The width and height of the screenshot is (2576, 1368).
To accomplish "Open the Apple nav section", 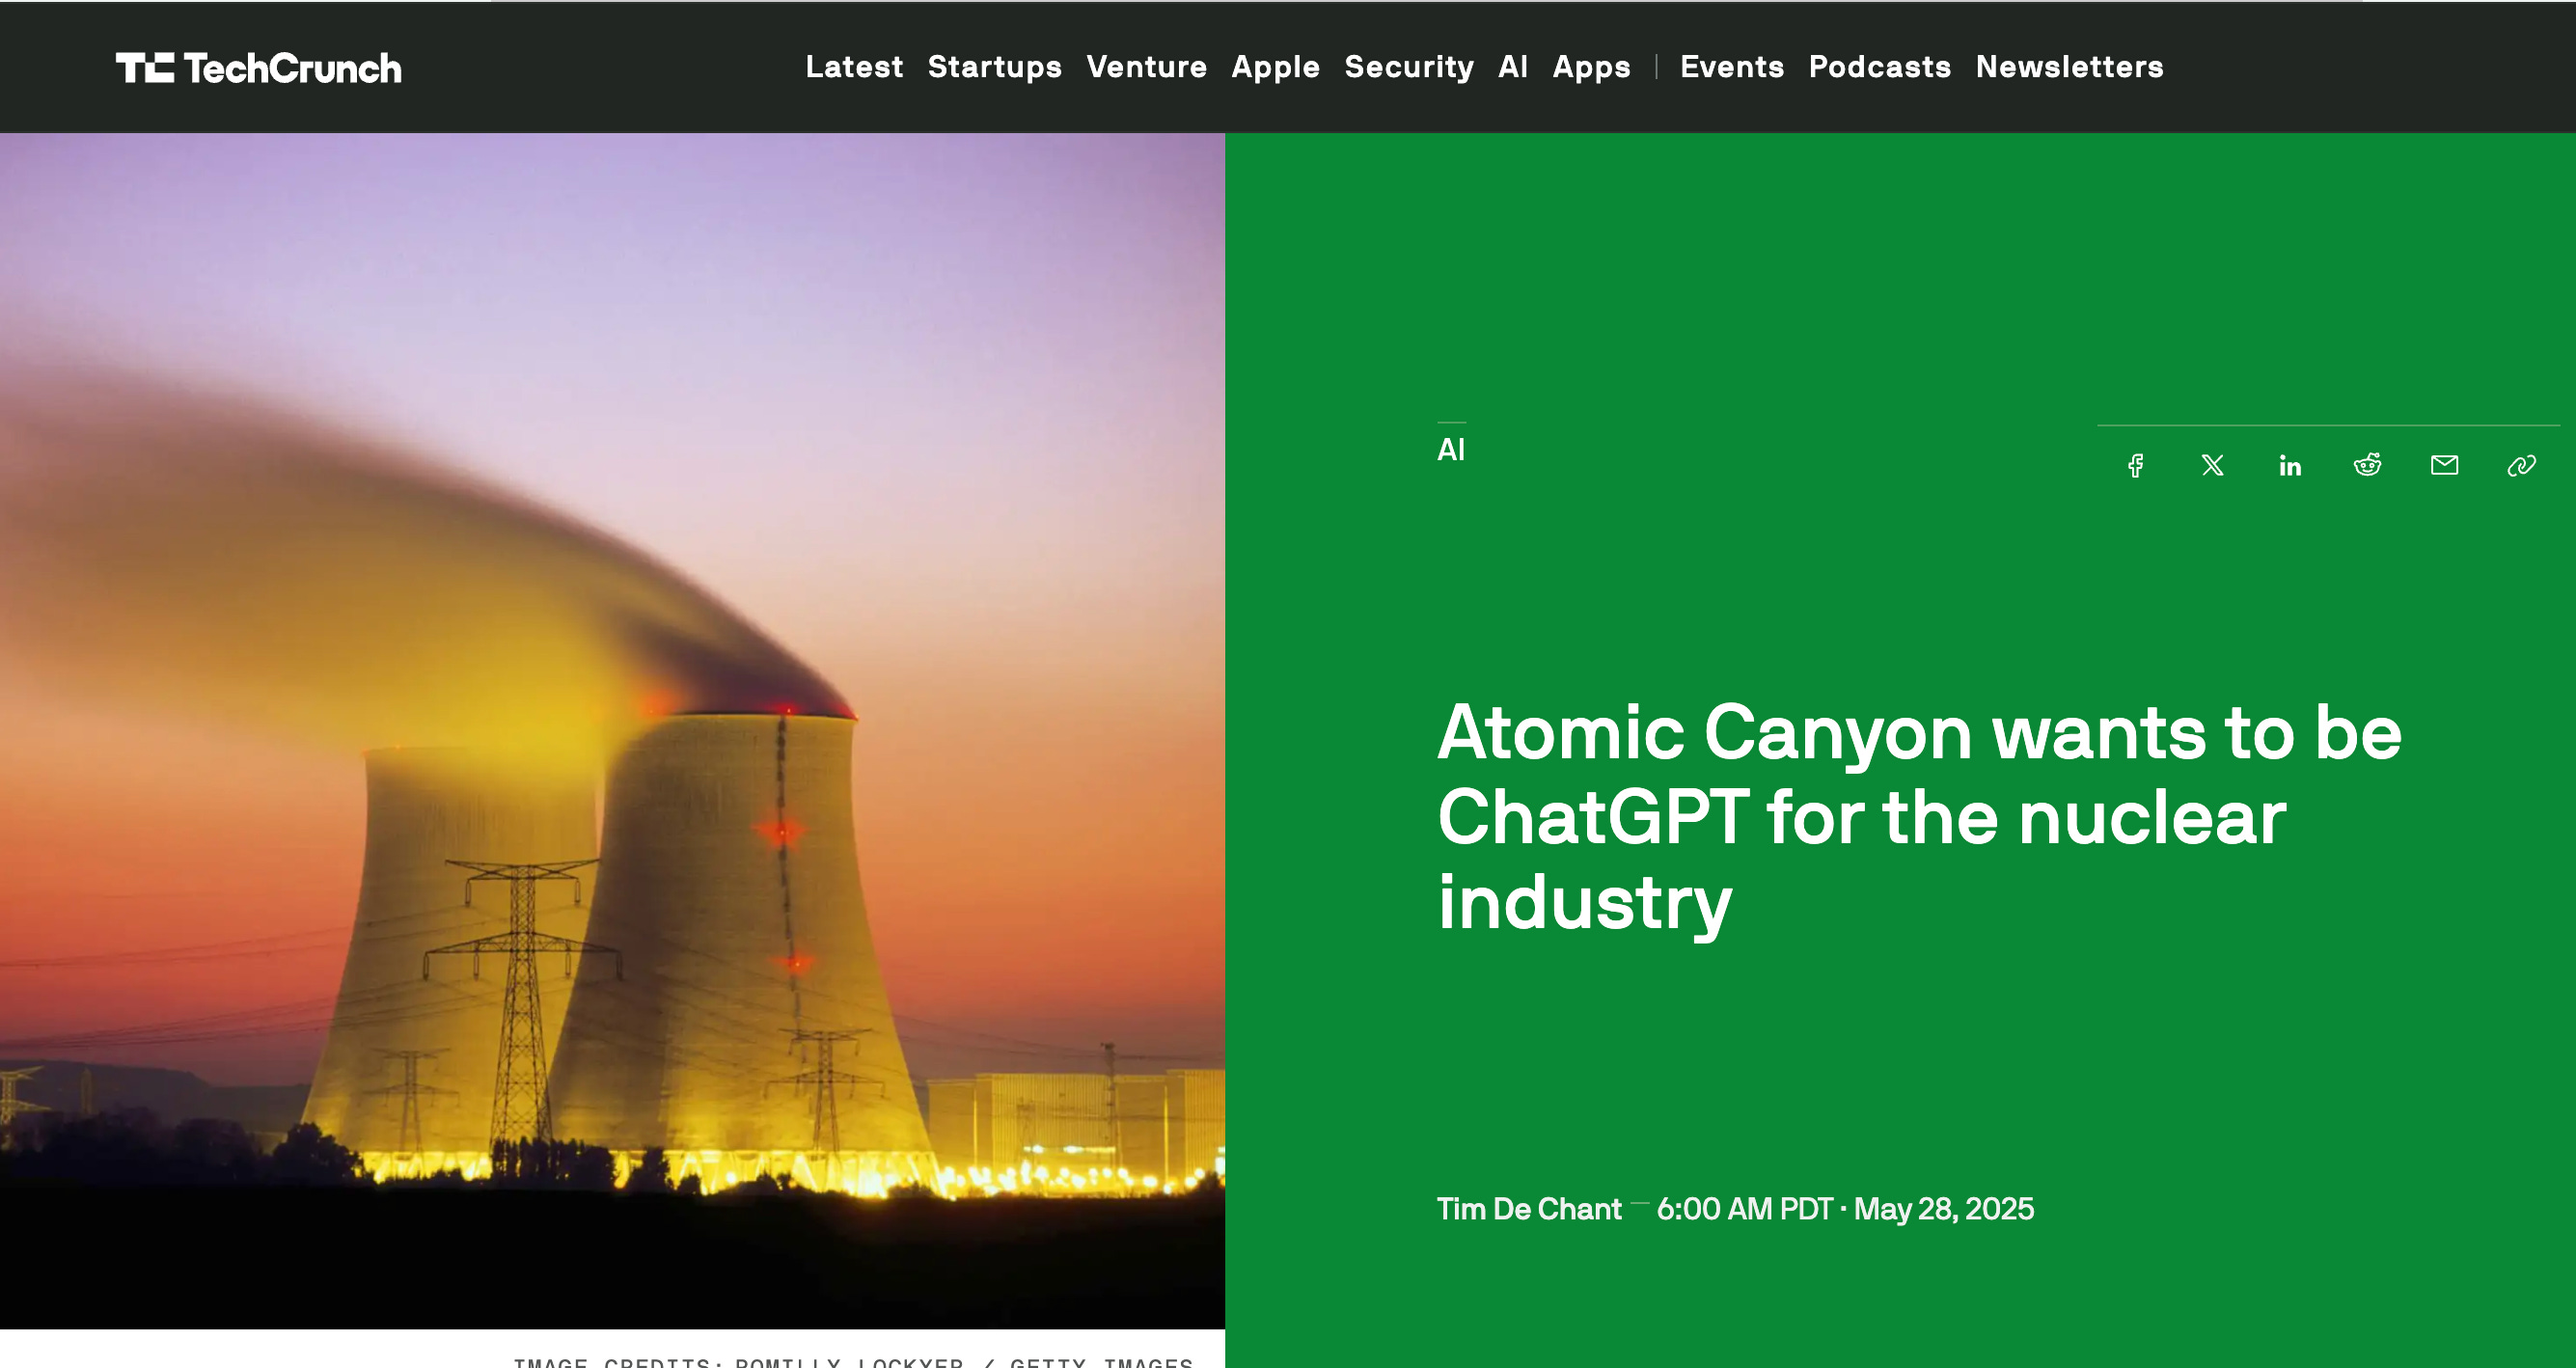I will (x=1275, y=67).
